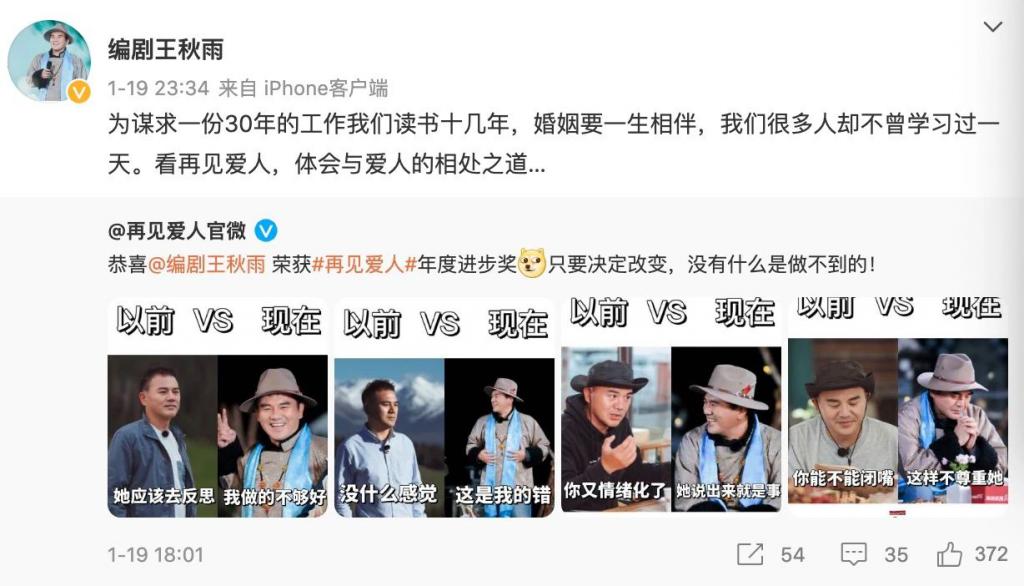Open the post options chevron menu

pyautogui.click(x=993, y=27)
